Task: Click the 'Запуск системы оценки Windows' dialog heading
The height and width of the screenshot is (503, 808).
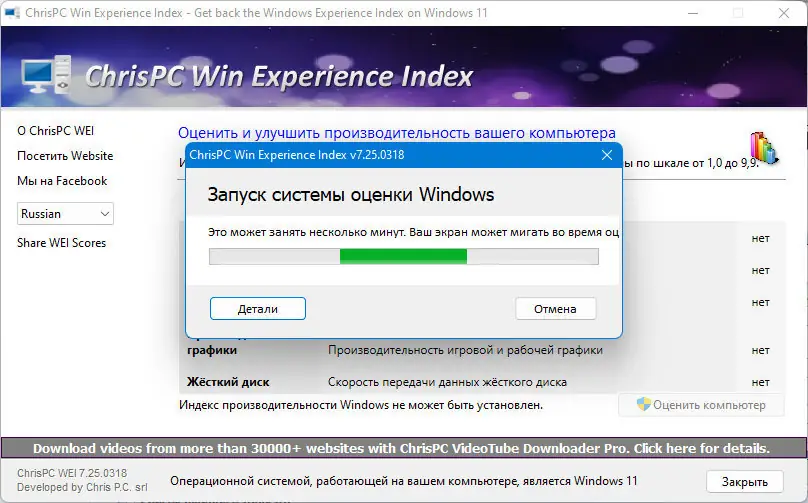Action: 351,194
